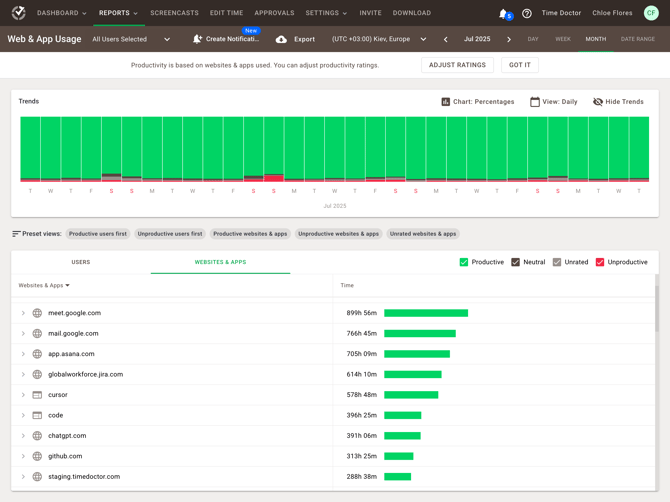
Task: Click the Export cloud download icon
Action: coord(281,39)
